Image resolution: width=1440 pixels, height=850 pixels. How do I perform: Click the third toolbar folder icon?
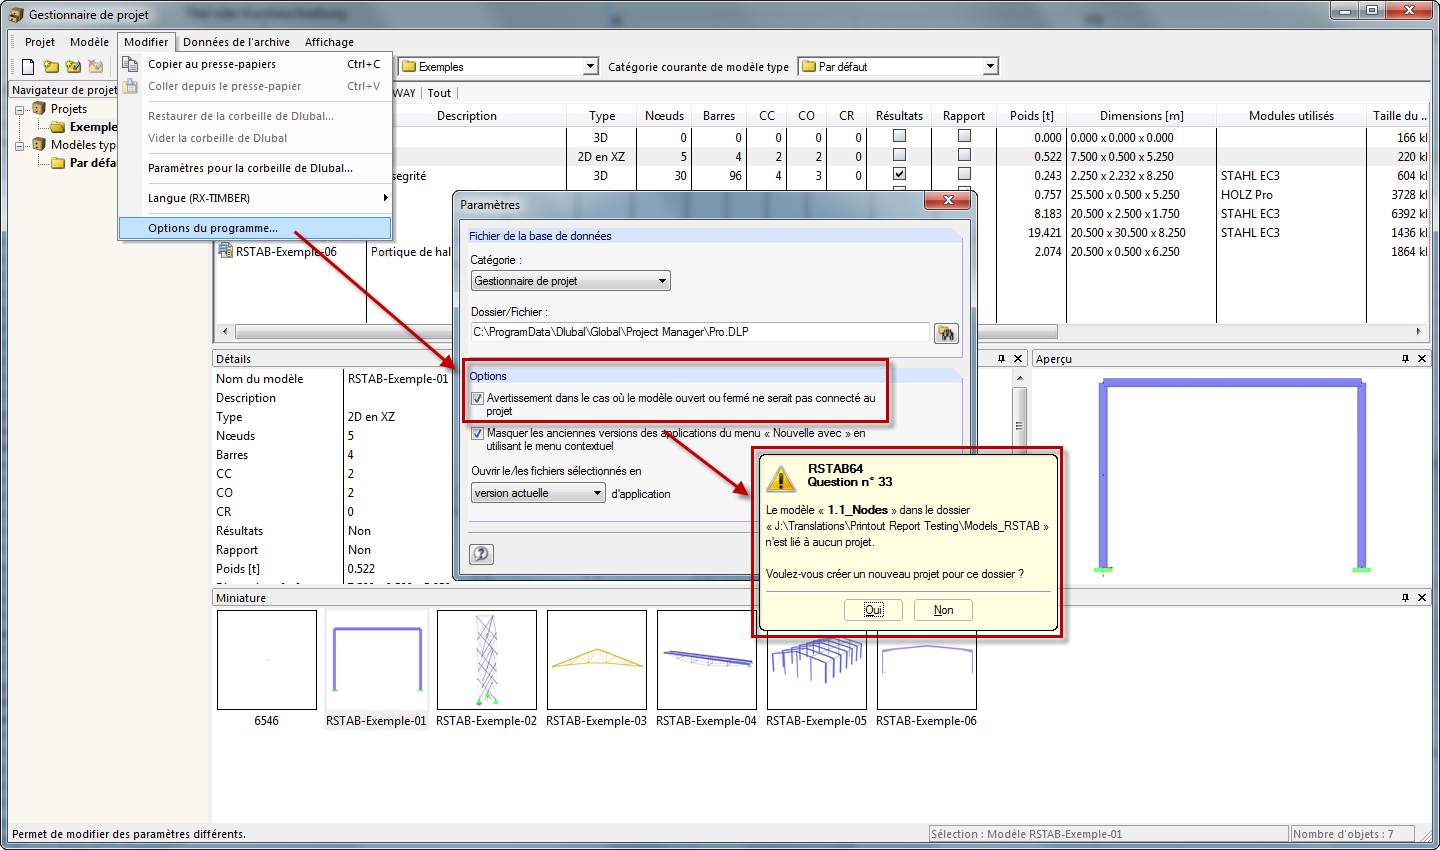point(73,67)
